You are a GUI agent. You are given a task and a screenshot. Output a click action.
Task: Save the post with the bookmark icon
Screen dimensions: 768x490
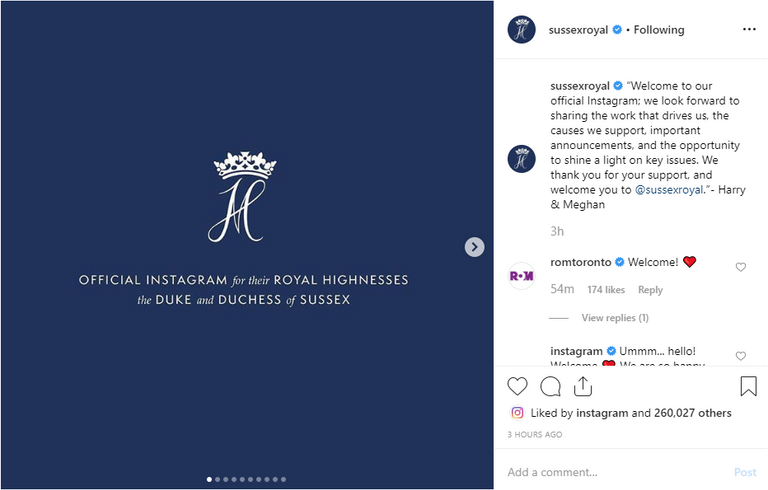(748, 386)
